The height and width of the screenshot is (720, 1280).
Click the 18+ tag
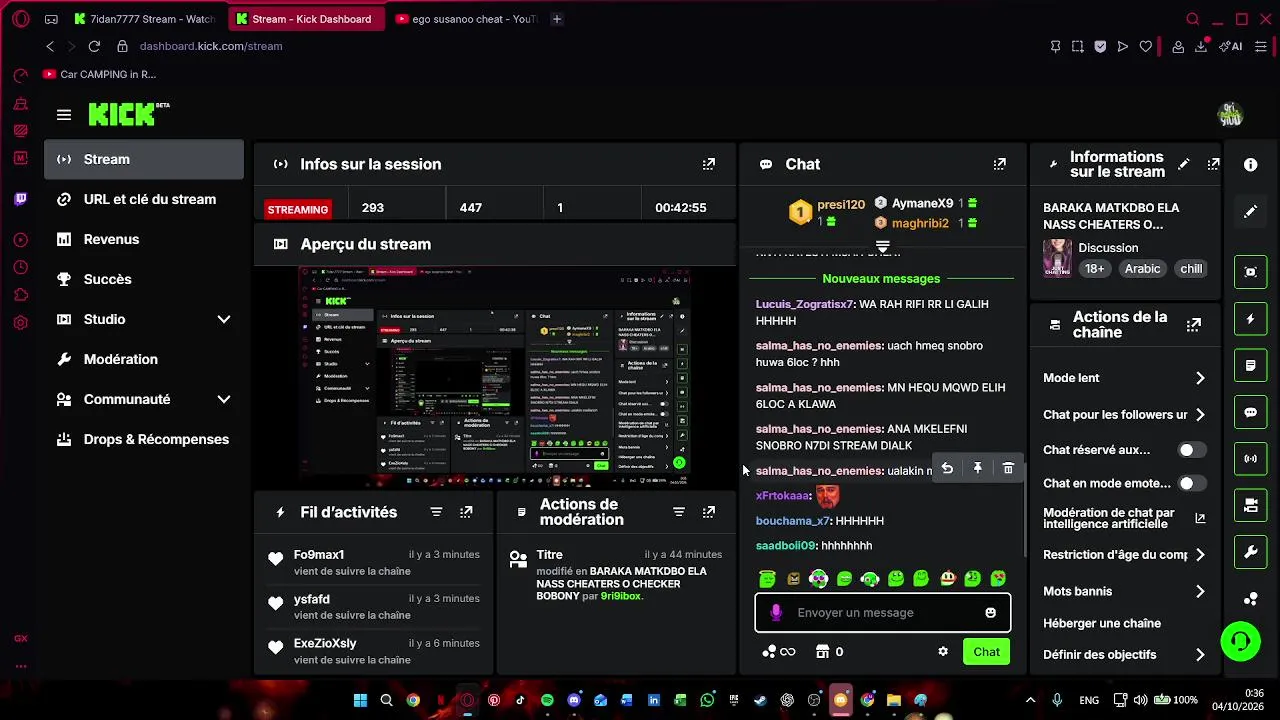[x=1095, y=269]
